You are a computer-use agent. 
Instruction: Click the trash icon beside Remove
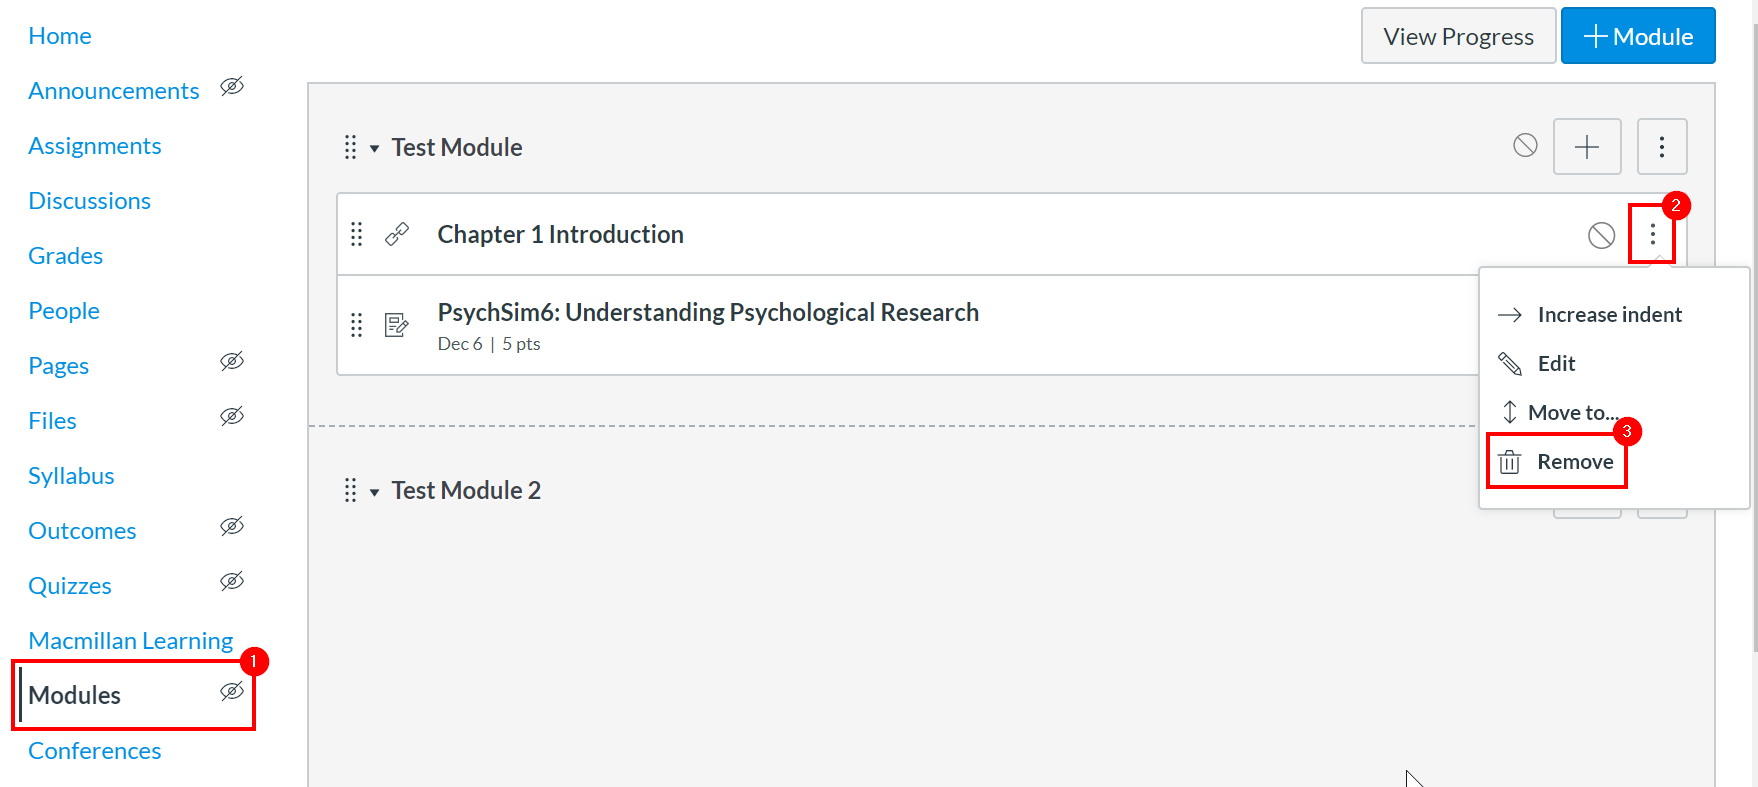(1509, 461)
